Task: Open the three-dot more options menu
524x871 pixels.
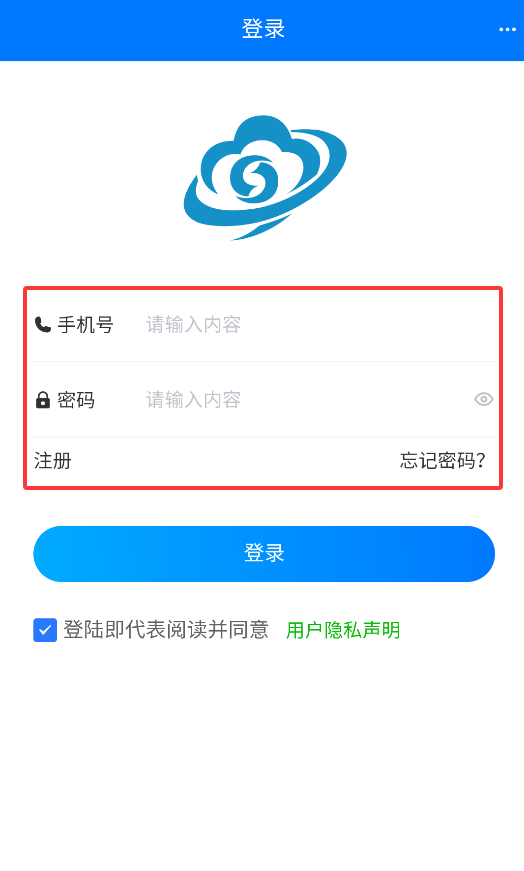Action: click(507, 29)
